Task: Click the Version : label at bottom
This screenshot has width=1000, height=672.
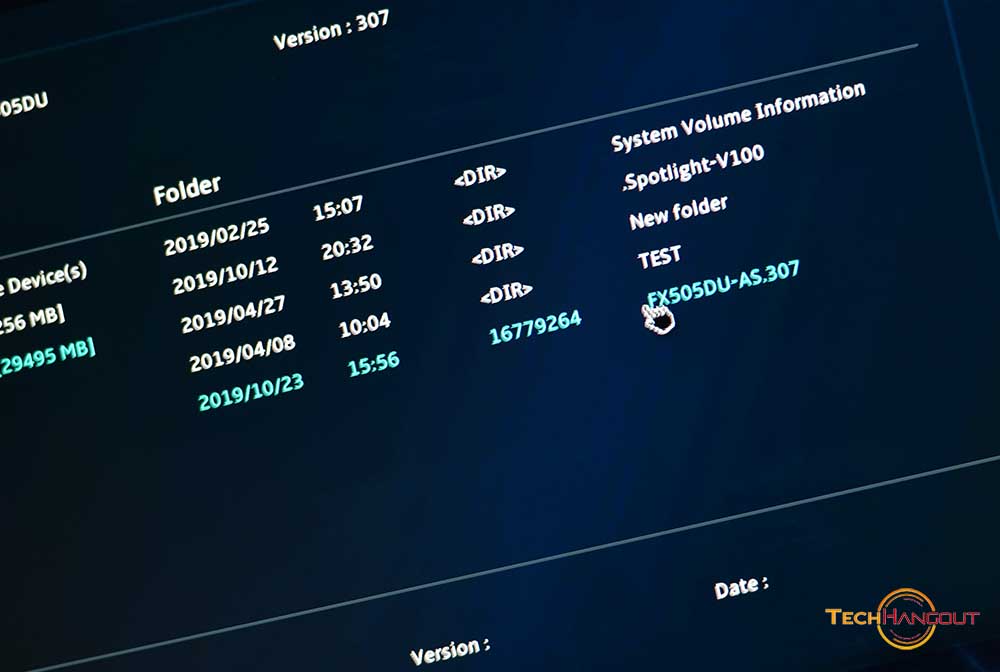Action: (x=450, y=651)
